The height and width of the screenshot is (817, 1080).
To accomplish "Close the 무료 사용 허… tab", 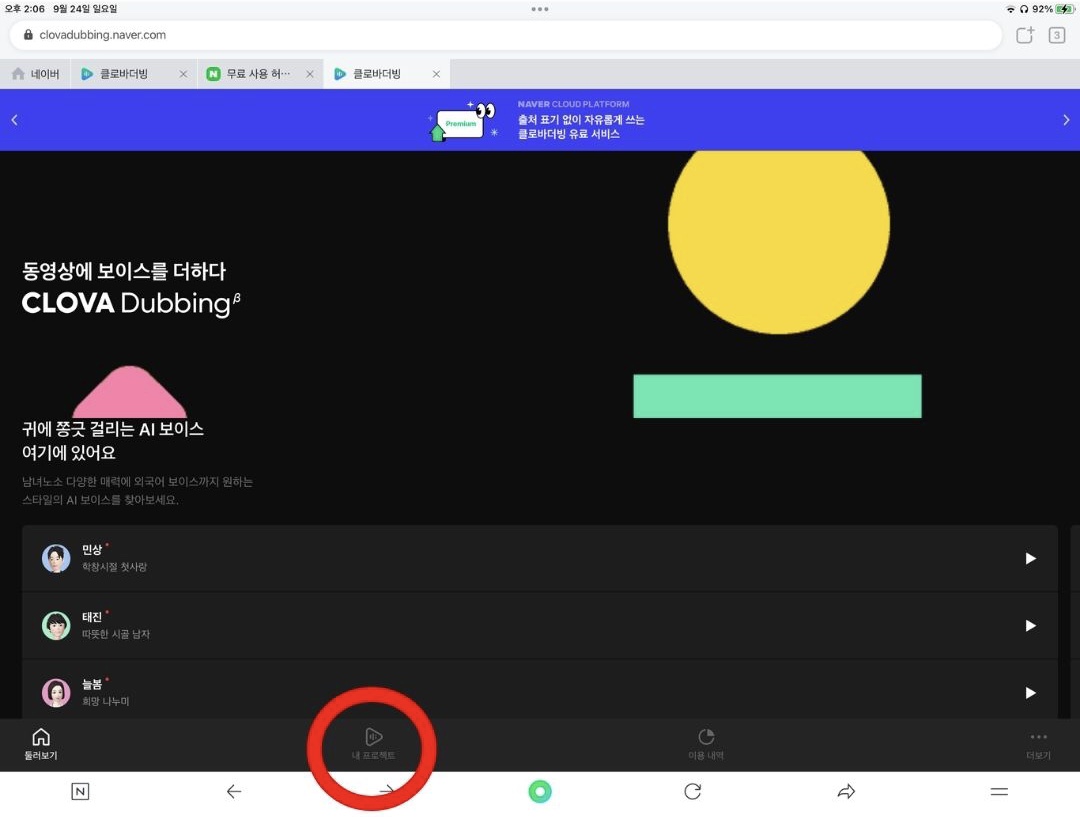I will [310, 74].
